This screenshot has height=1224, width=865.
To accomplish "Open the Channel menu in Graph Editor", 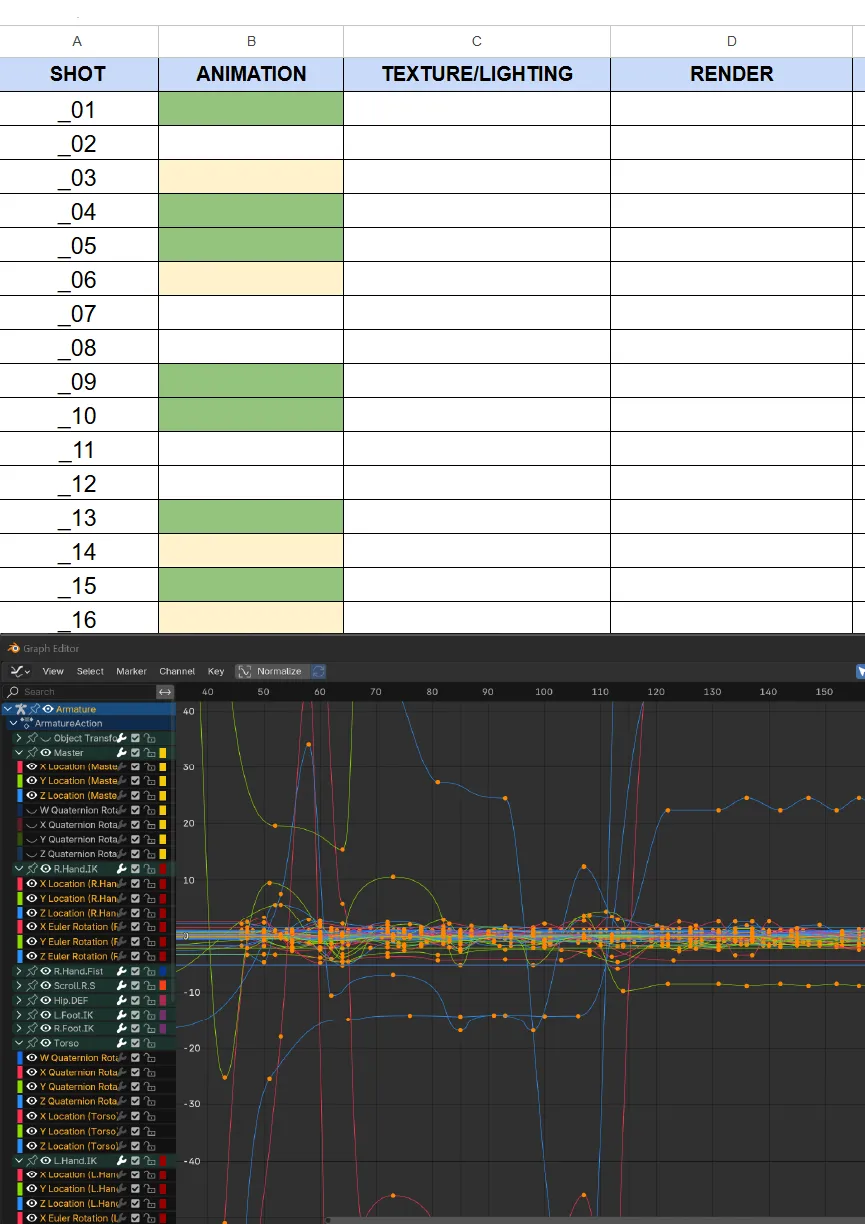I will pyautogui.click(x=176, y=671).
